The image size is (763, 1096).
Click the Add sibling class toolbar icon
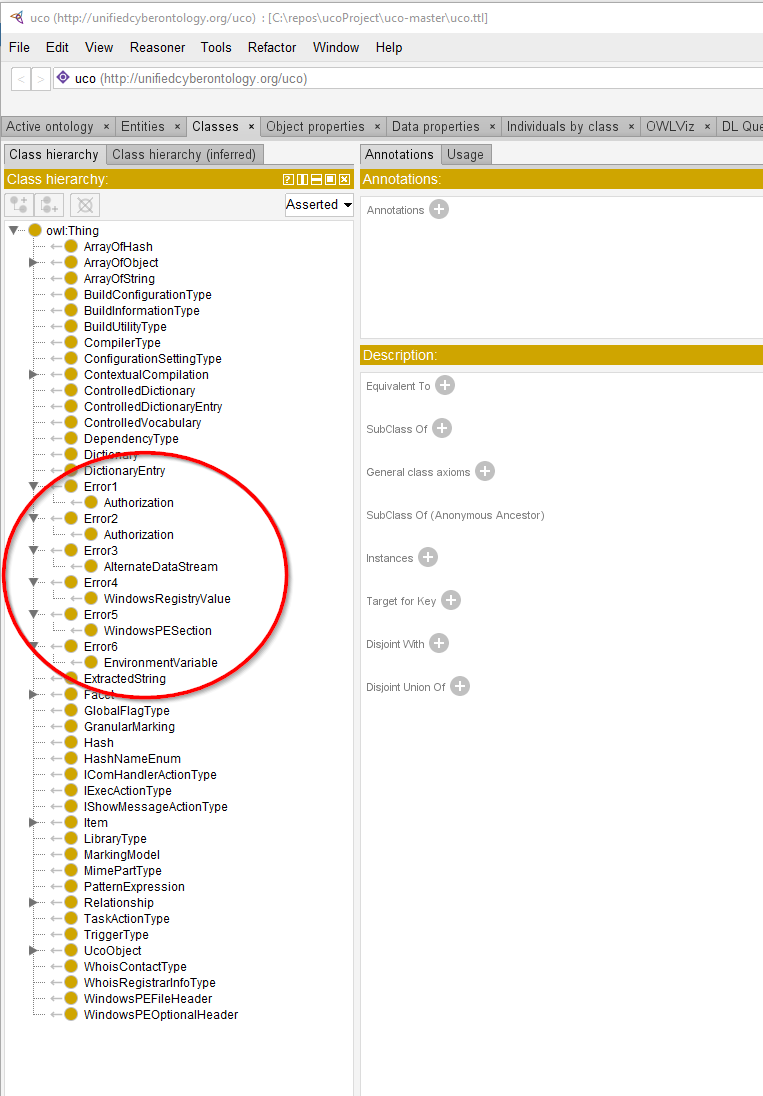pyautogui.click(x=49, y=205)
